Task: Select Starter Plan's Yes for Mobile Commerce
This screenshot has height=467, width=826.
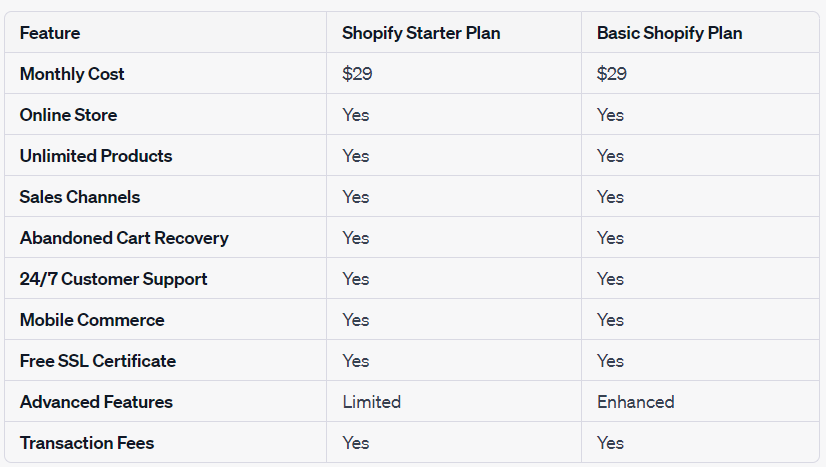Action: click(x=356, y=320)
